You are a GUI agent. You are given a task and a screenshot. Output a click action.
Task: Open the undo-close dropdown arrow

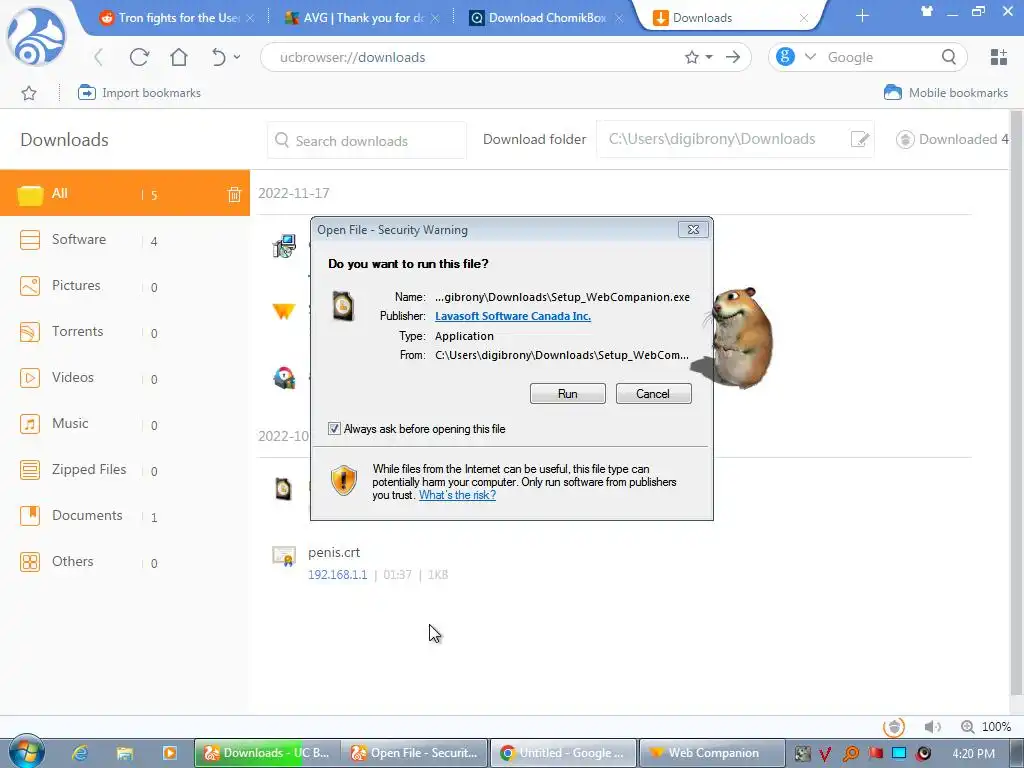tap(237, 57)
